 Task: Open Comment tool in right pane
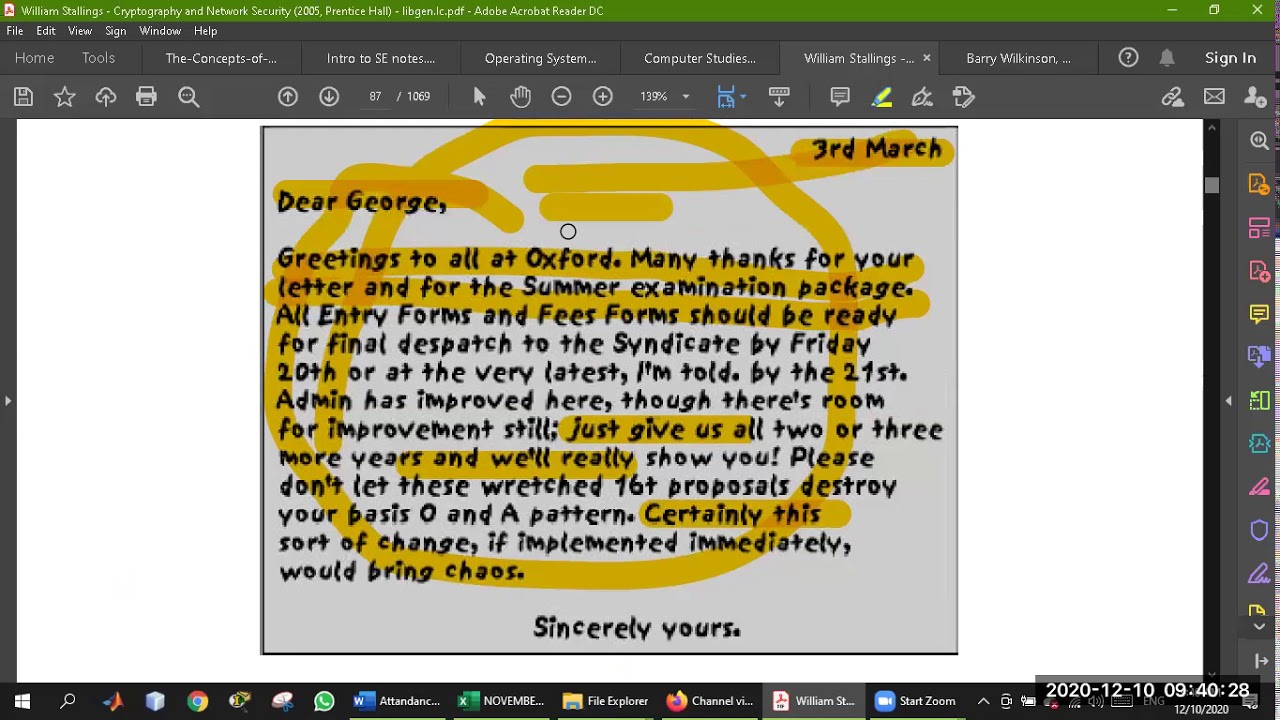point(1259,314)
